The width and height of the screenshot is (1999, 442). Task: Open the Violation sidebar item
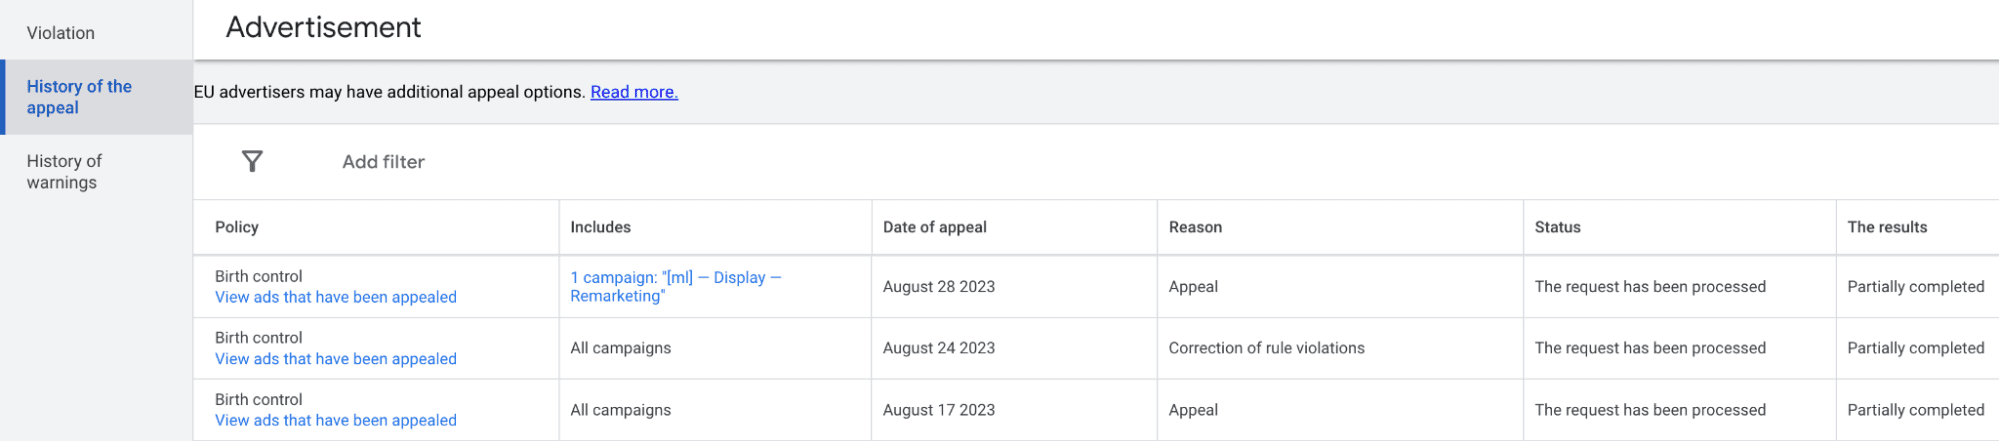coord(61,33)
